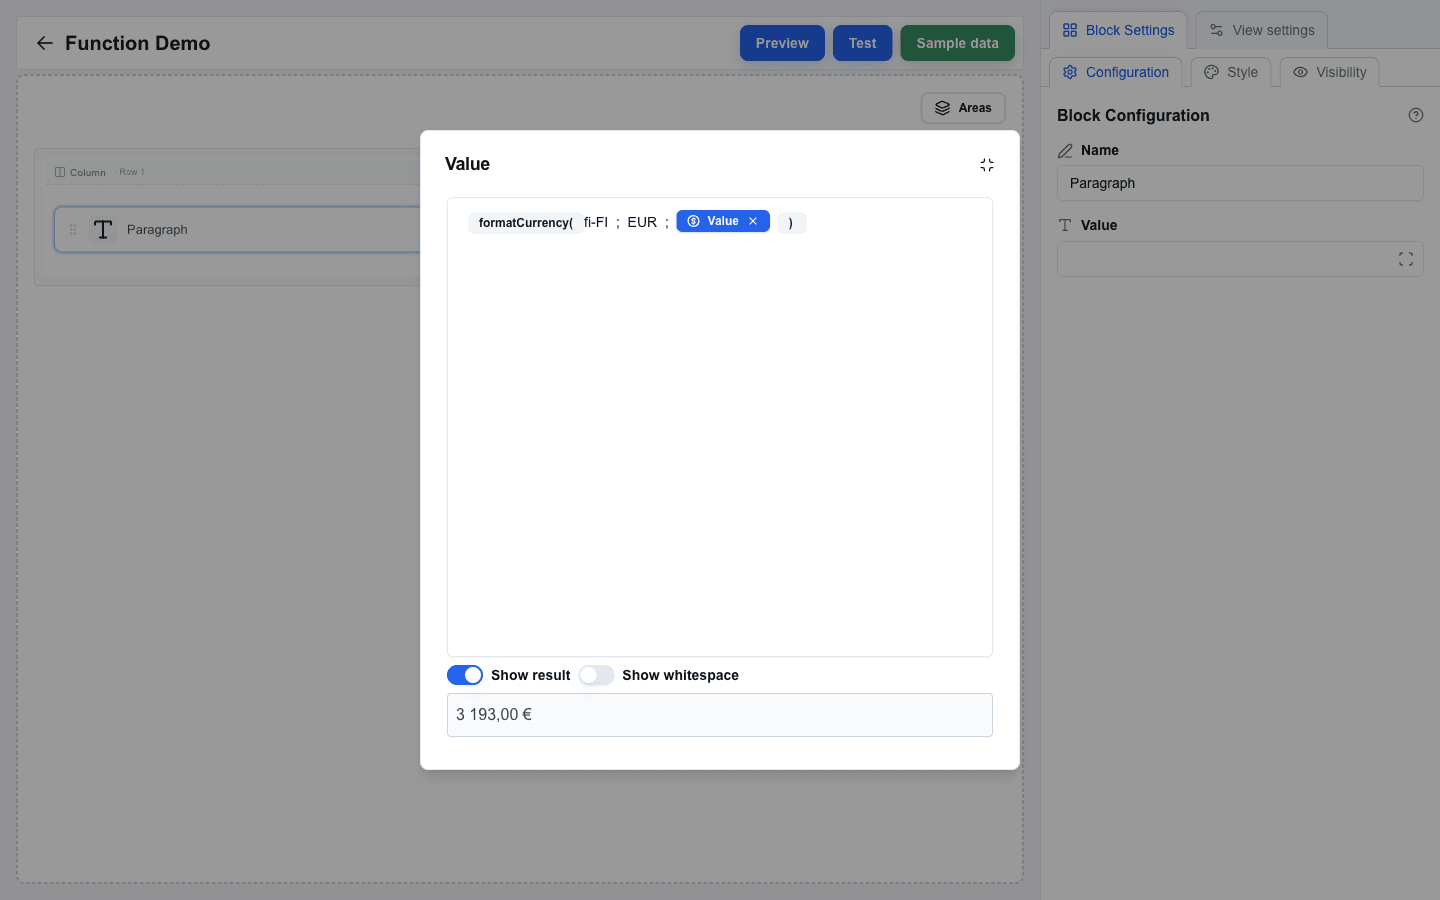This screenshot has width=1440, height=900.
Task: Expand the Value field to fullscreen
Action: [1406, 259]
